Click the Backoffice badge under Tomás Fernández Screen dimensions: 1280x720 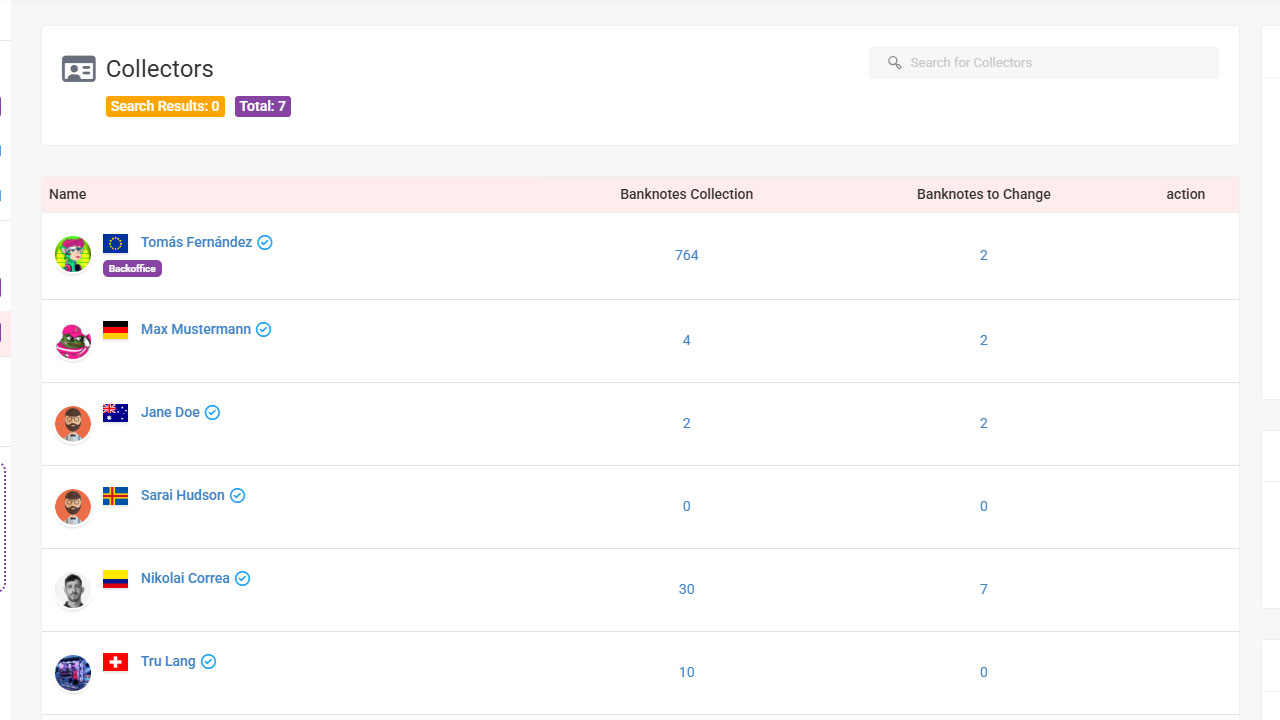[132, 269]
